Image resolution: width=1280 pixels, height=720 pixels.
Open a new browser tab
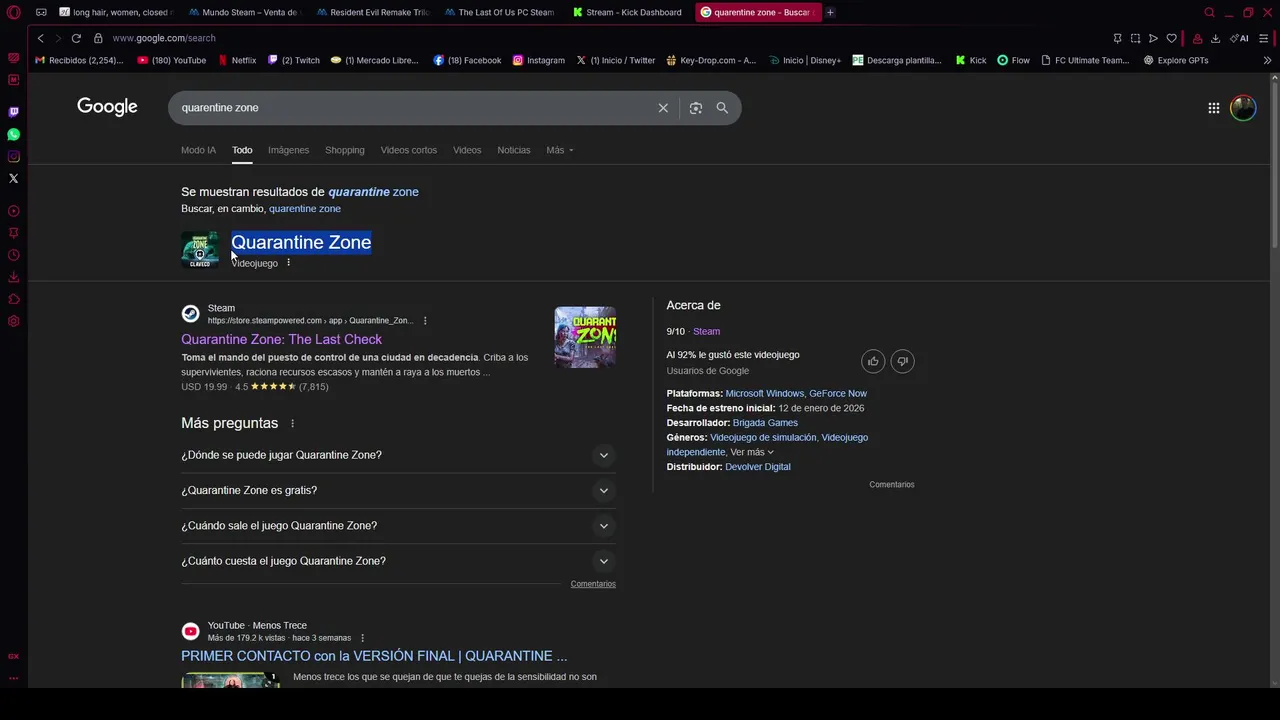click(x=830, y=12)
